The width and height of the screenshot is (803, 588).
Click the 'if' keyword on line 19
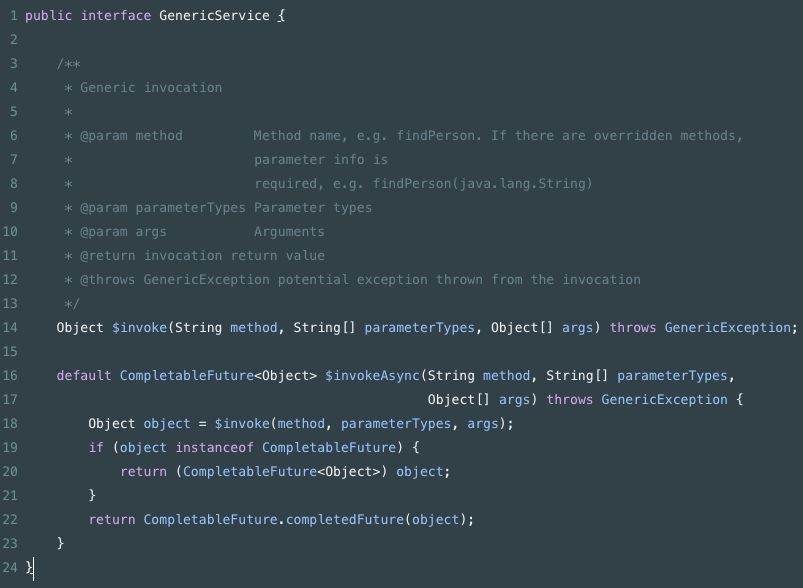[x=96, y=448]
